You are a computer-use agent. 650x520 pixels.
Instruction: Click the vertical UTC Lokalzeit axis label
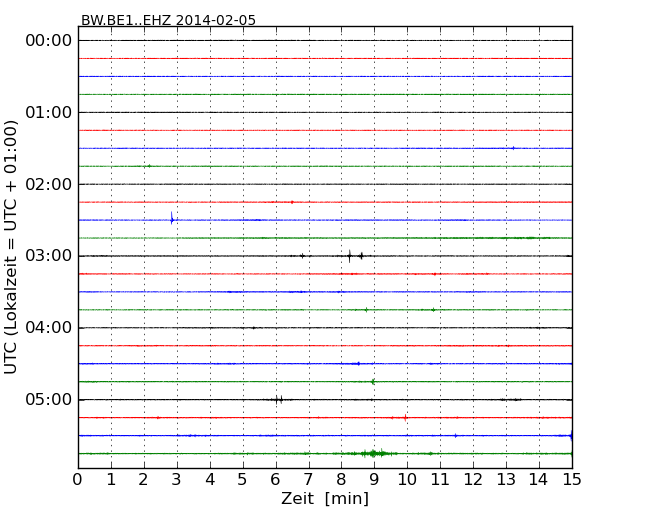(11, 247)
